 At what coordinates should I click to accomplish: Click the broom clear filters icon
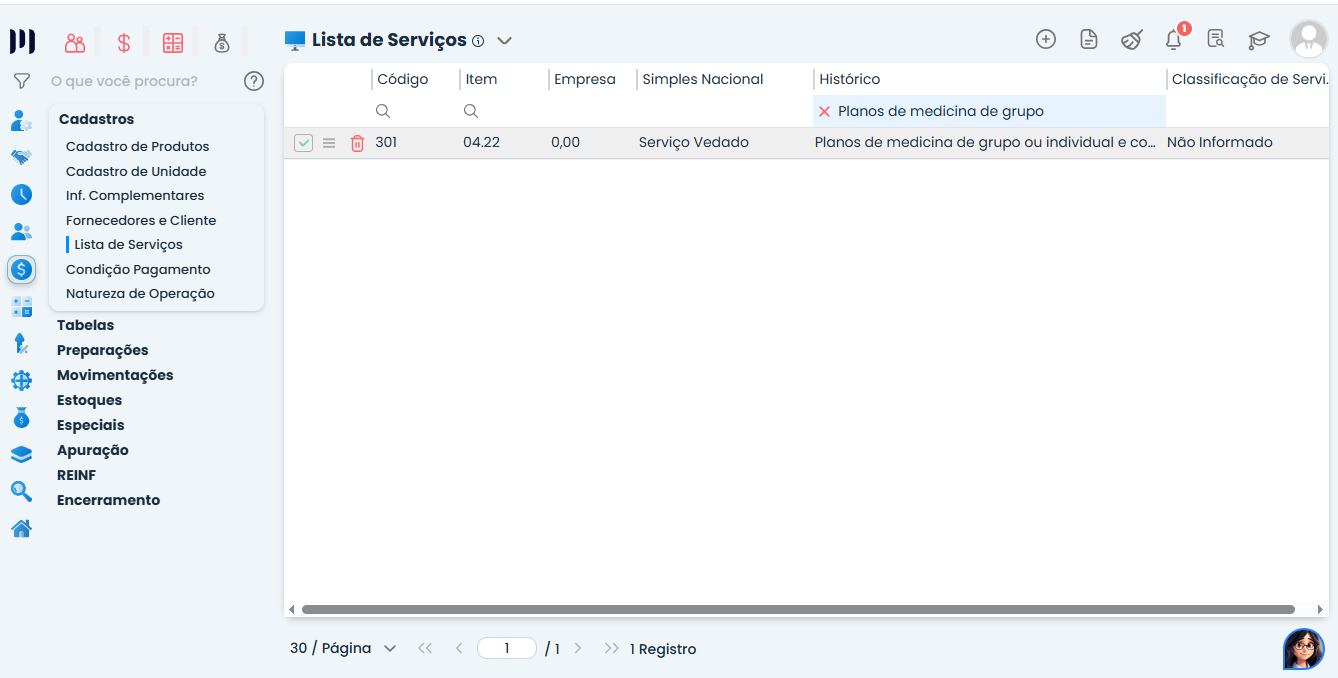(x=1131, y=40)
